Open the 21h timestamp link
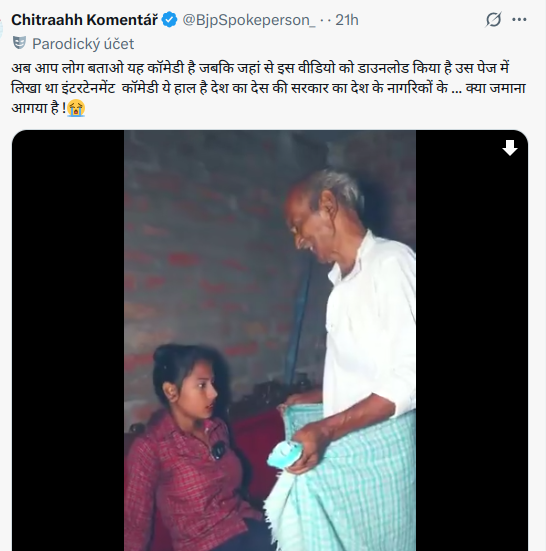 click(x=347, y=20)
